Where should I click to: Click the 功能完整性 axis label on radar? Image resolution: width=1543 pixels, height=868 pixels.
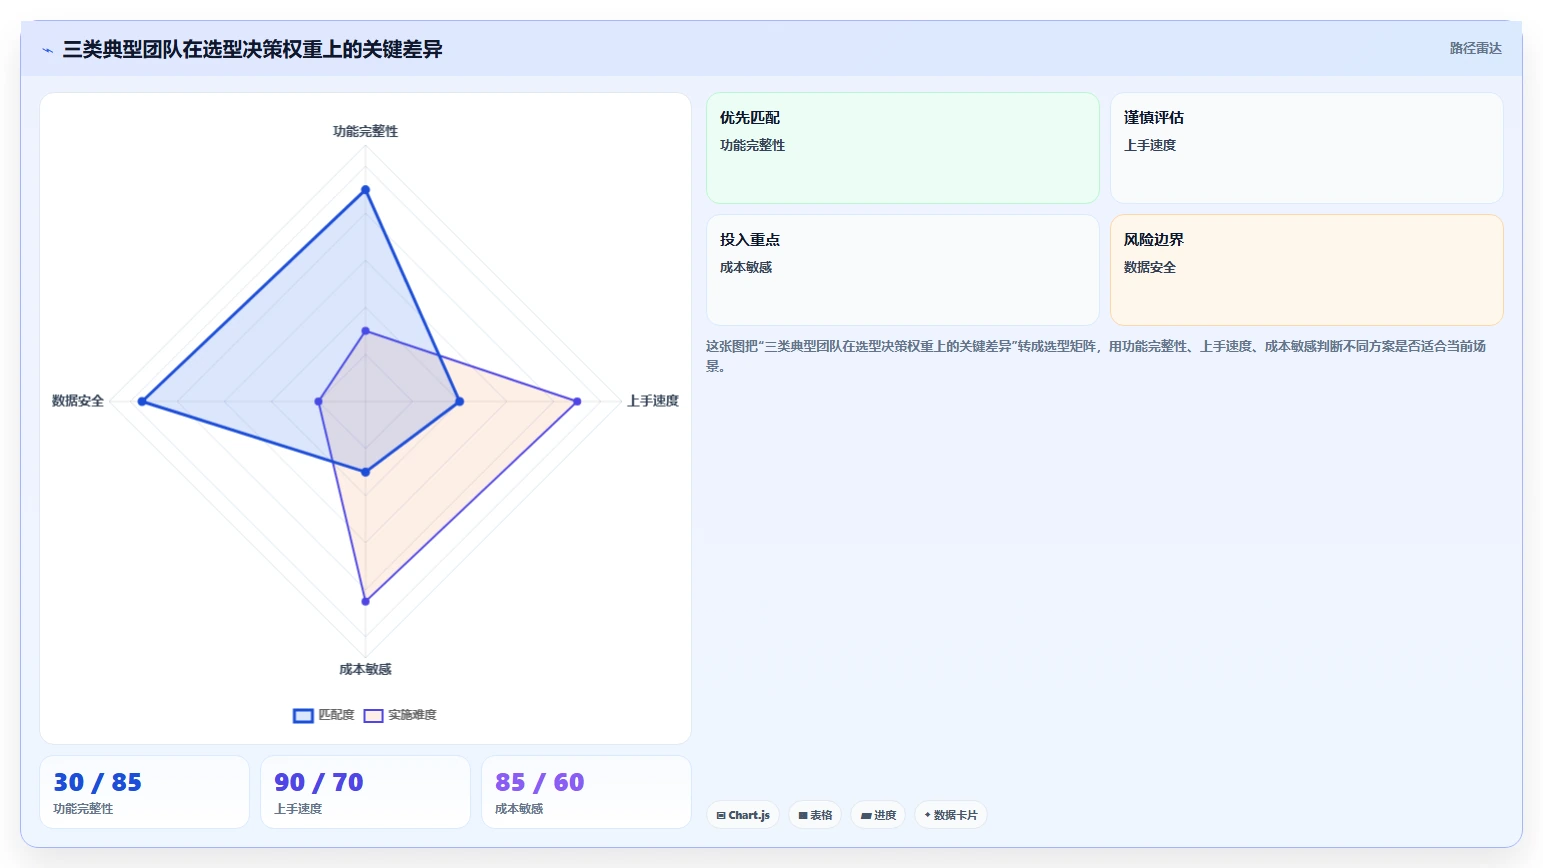365,131
